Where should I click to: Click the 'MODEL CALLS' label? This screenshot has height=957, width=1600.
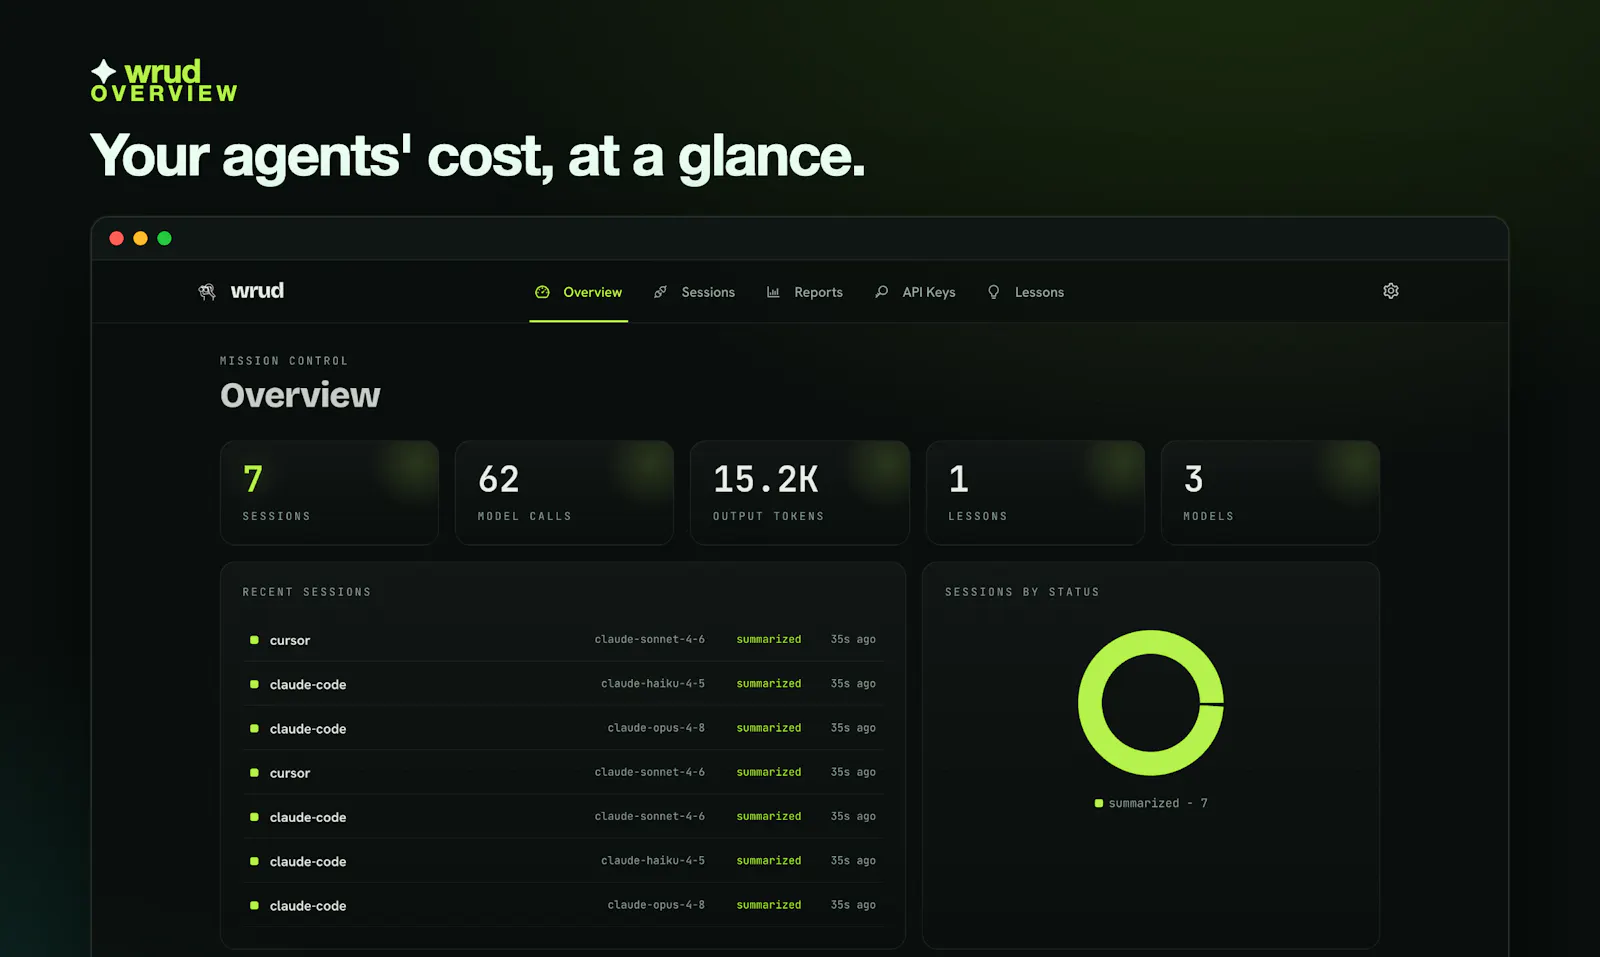[x=524, y=516]
